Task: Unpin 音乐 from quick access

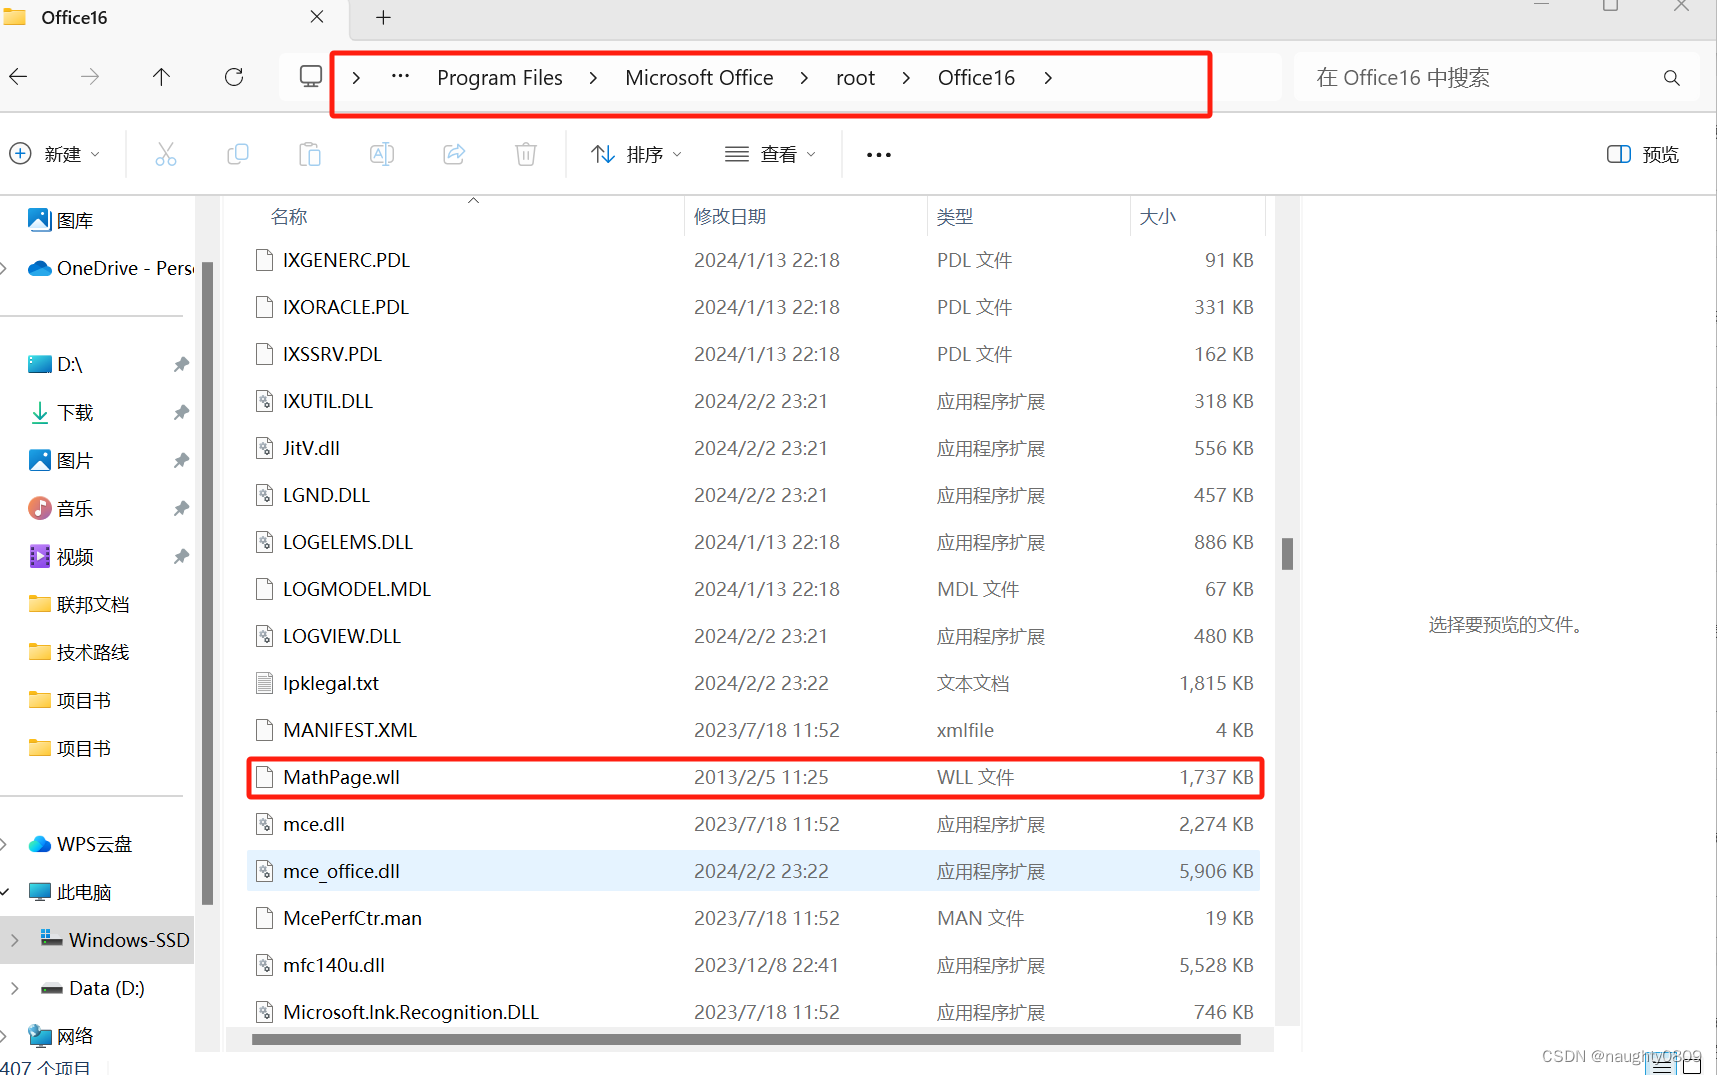Action: point(181,508)
